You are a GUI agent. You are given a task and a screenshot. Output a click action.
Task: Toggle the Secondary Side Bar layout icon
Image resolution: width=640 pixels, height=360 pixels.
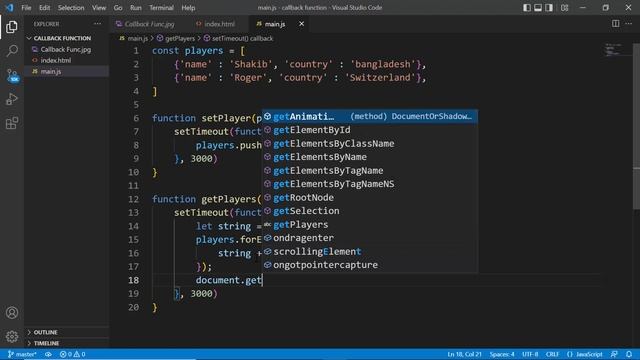point(549,8)
